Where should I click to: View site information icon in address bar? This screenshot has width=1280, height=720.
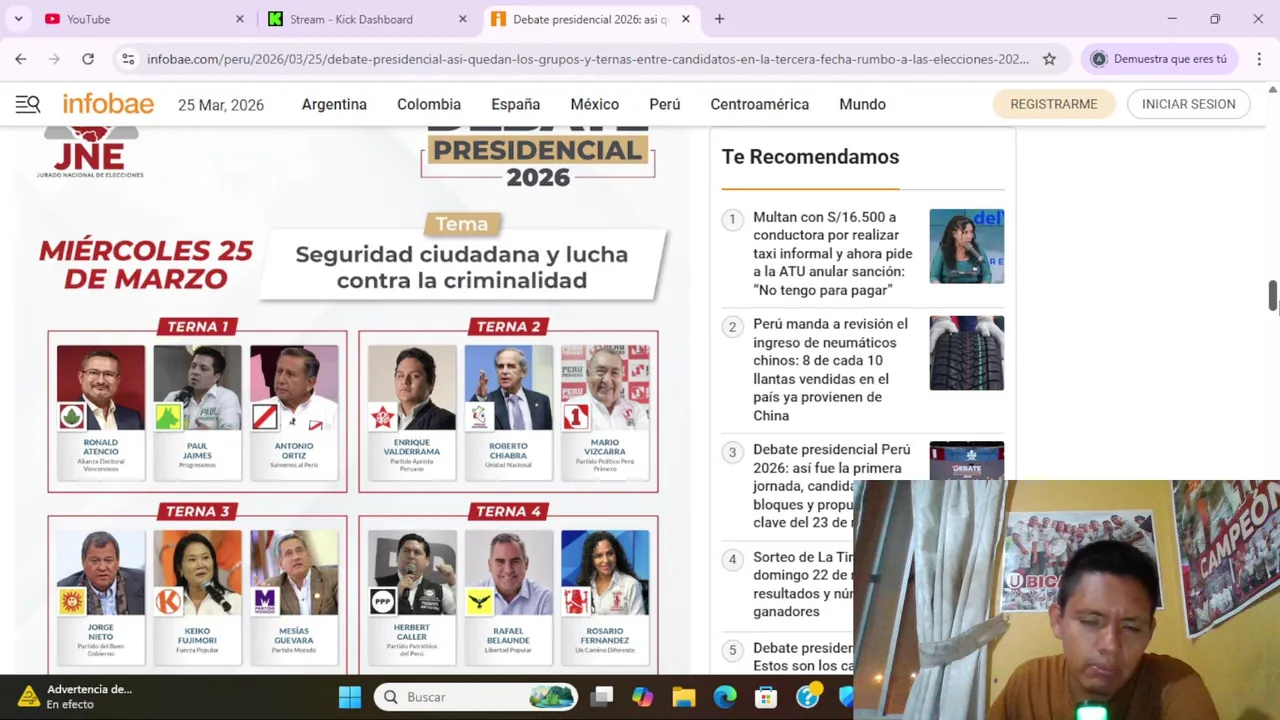128,59
